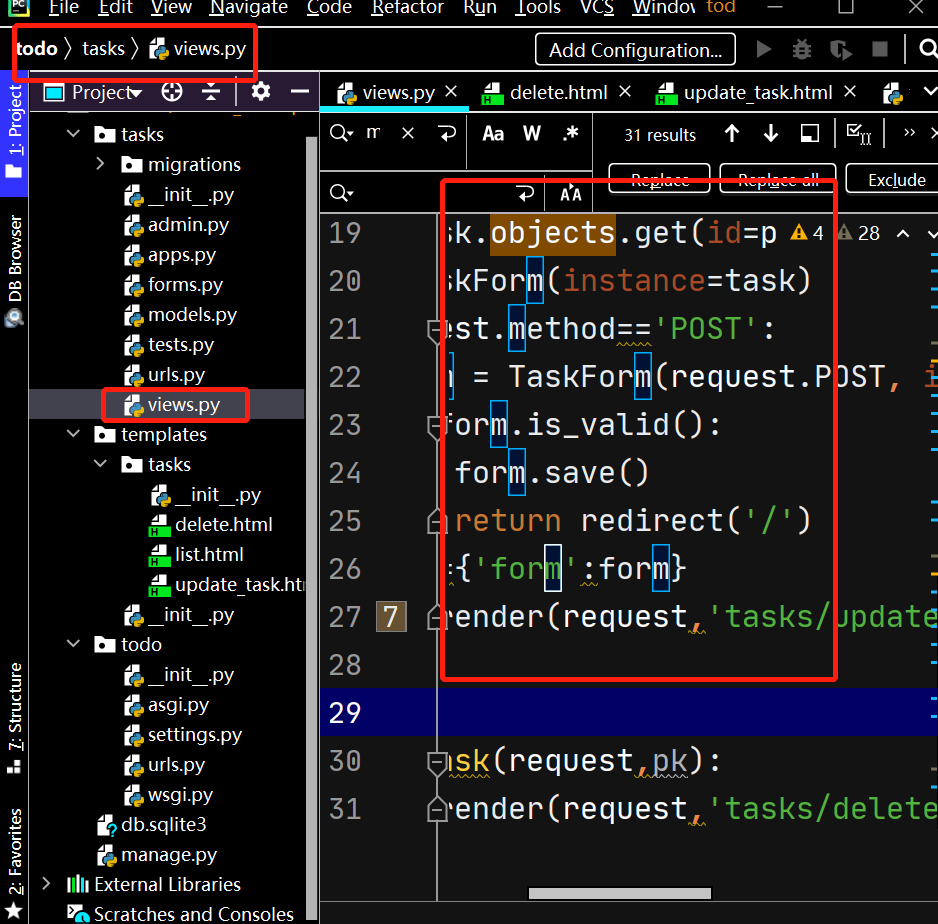
Task: Click locate opened file crosshair icon
Action: 172,92
